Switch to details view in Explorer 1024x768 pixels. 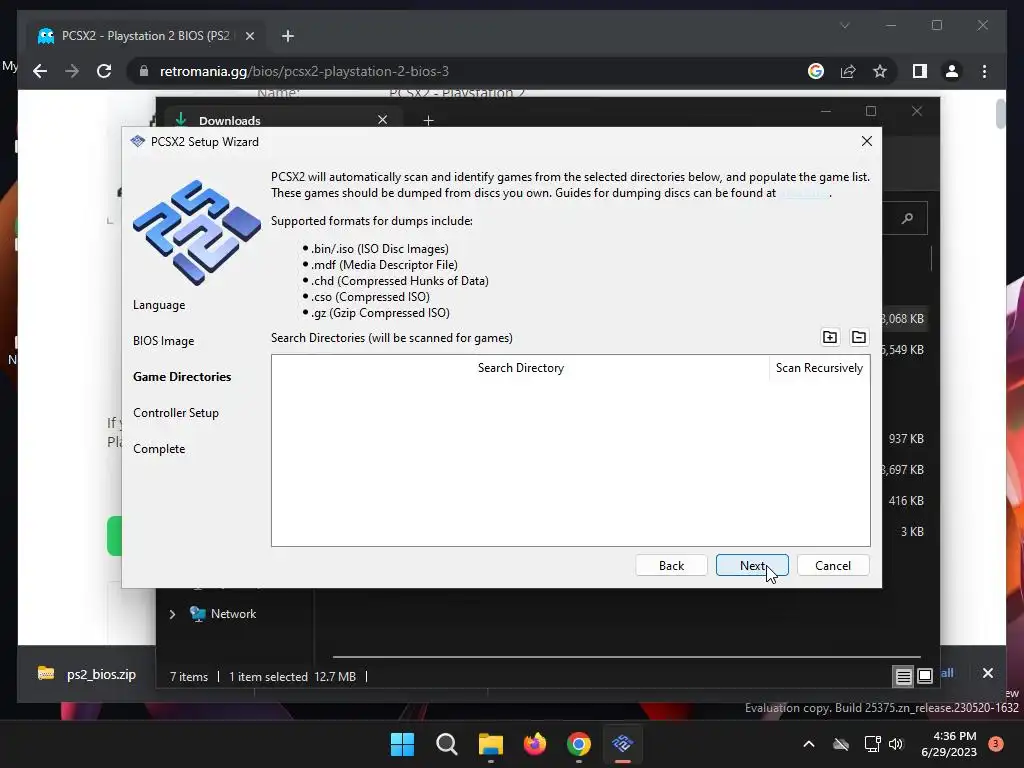point(903,676)
